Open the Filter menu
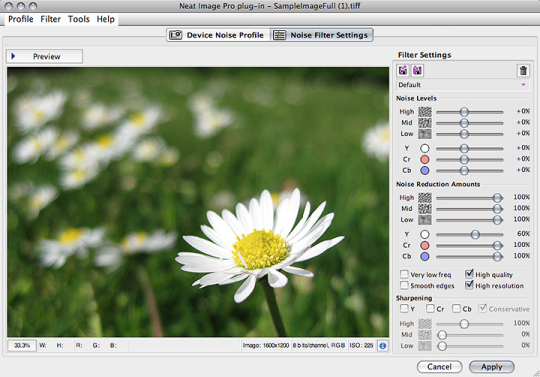 (50, 19)
